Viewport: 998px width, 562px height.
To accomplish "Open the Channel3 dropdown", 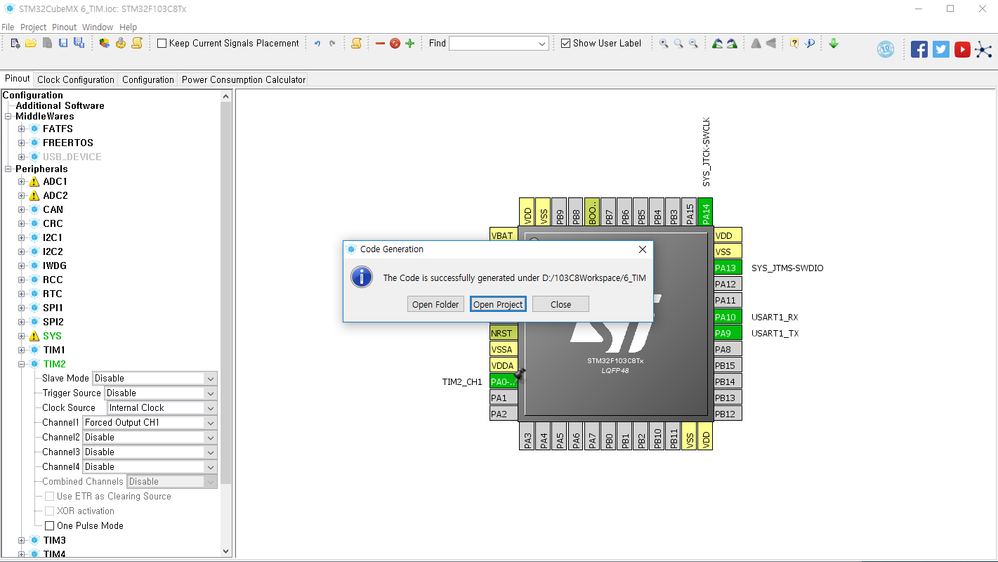I will coord(210,452).
